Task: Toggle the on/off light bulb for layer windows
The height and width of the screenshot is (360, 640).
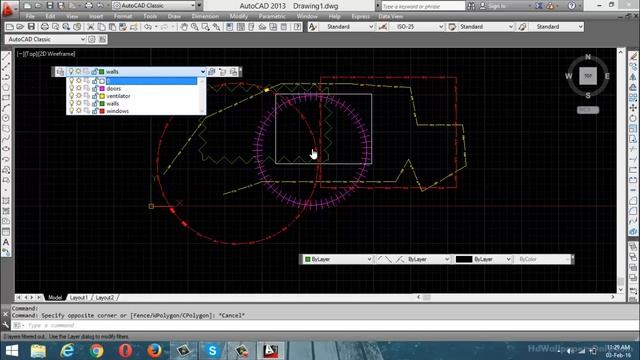Action: pos(71,111)
